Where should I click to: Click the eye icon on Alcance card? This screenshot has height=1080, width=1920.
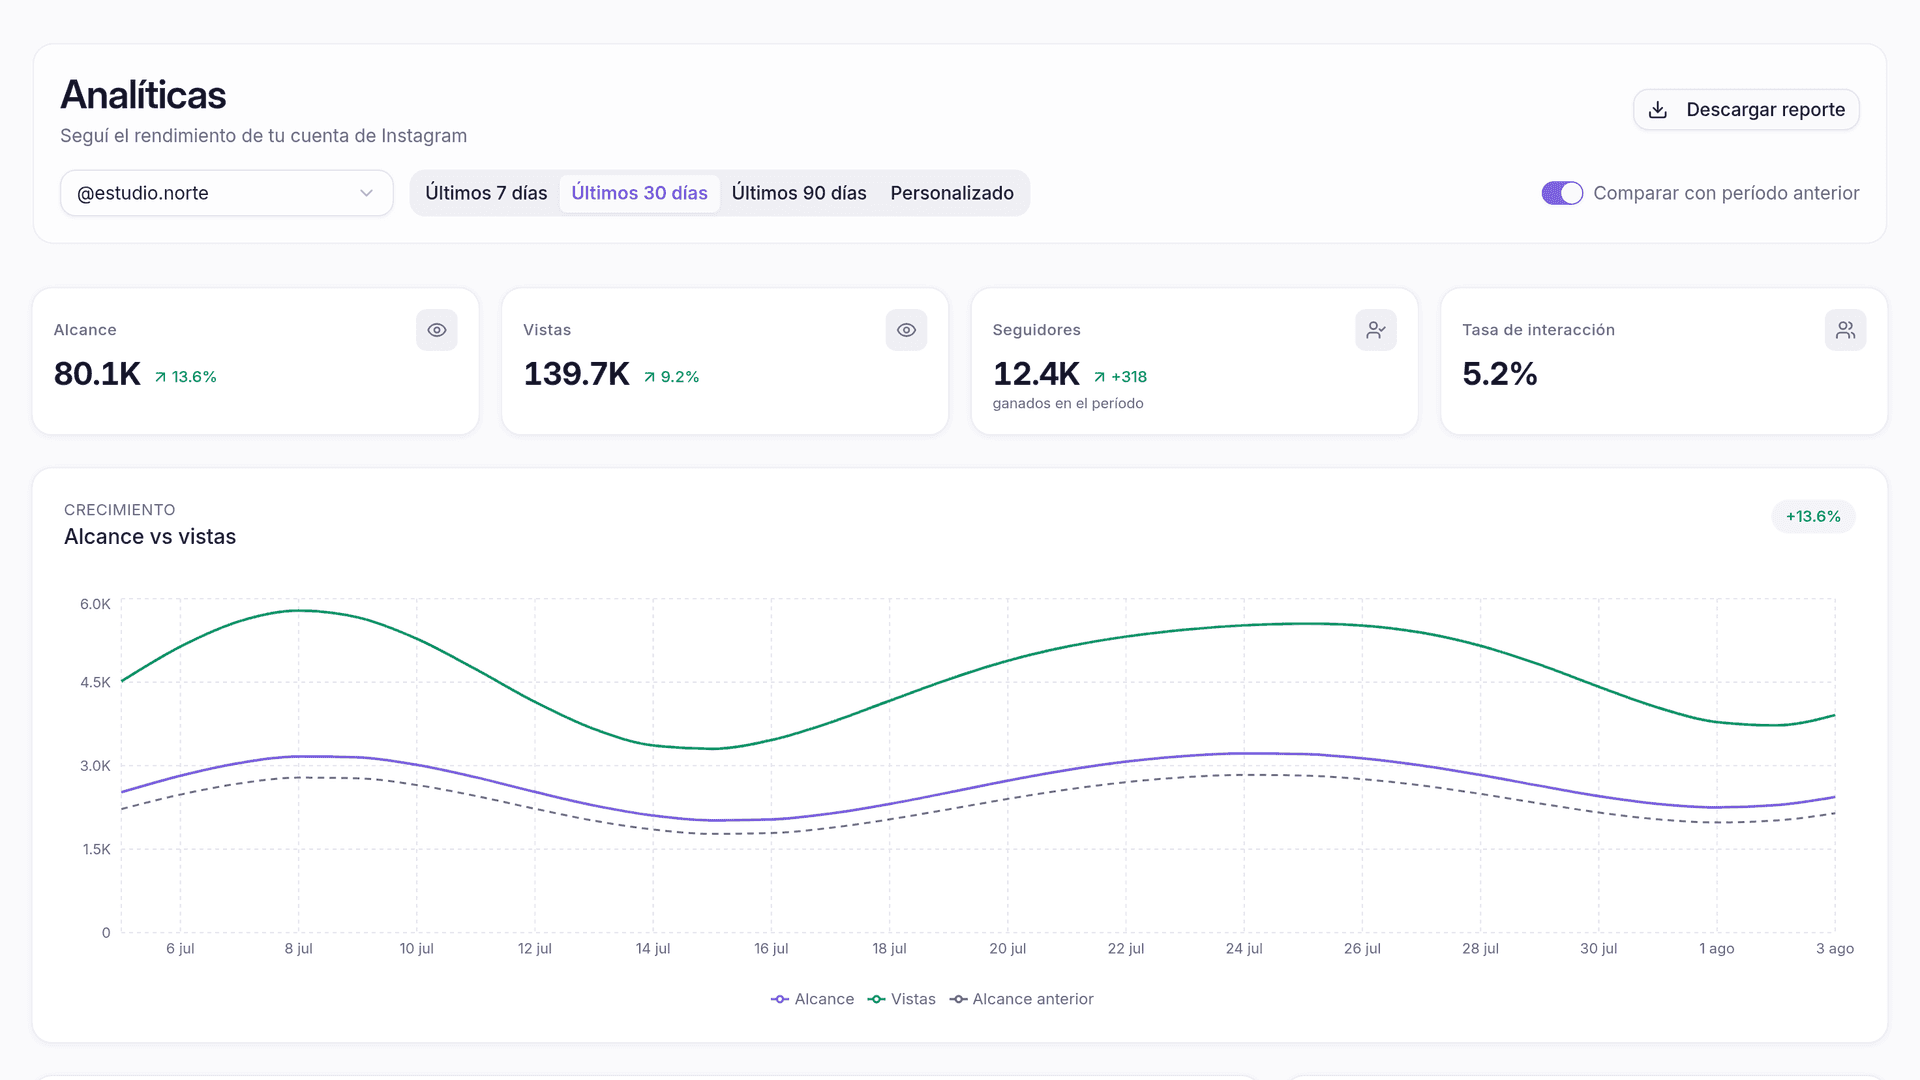click(x=437, y=330)
